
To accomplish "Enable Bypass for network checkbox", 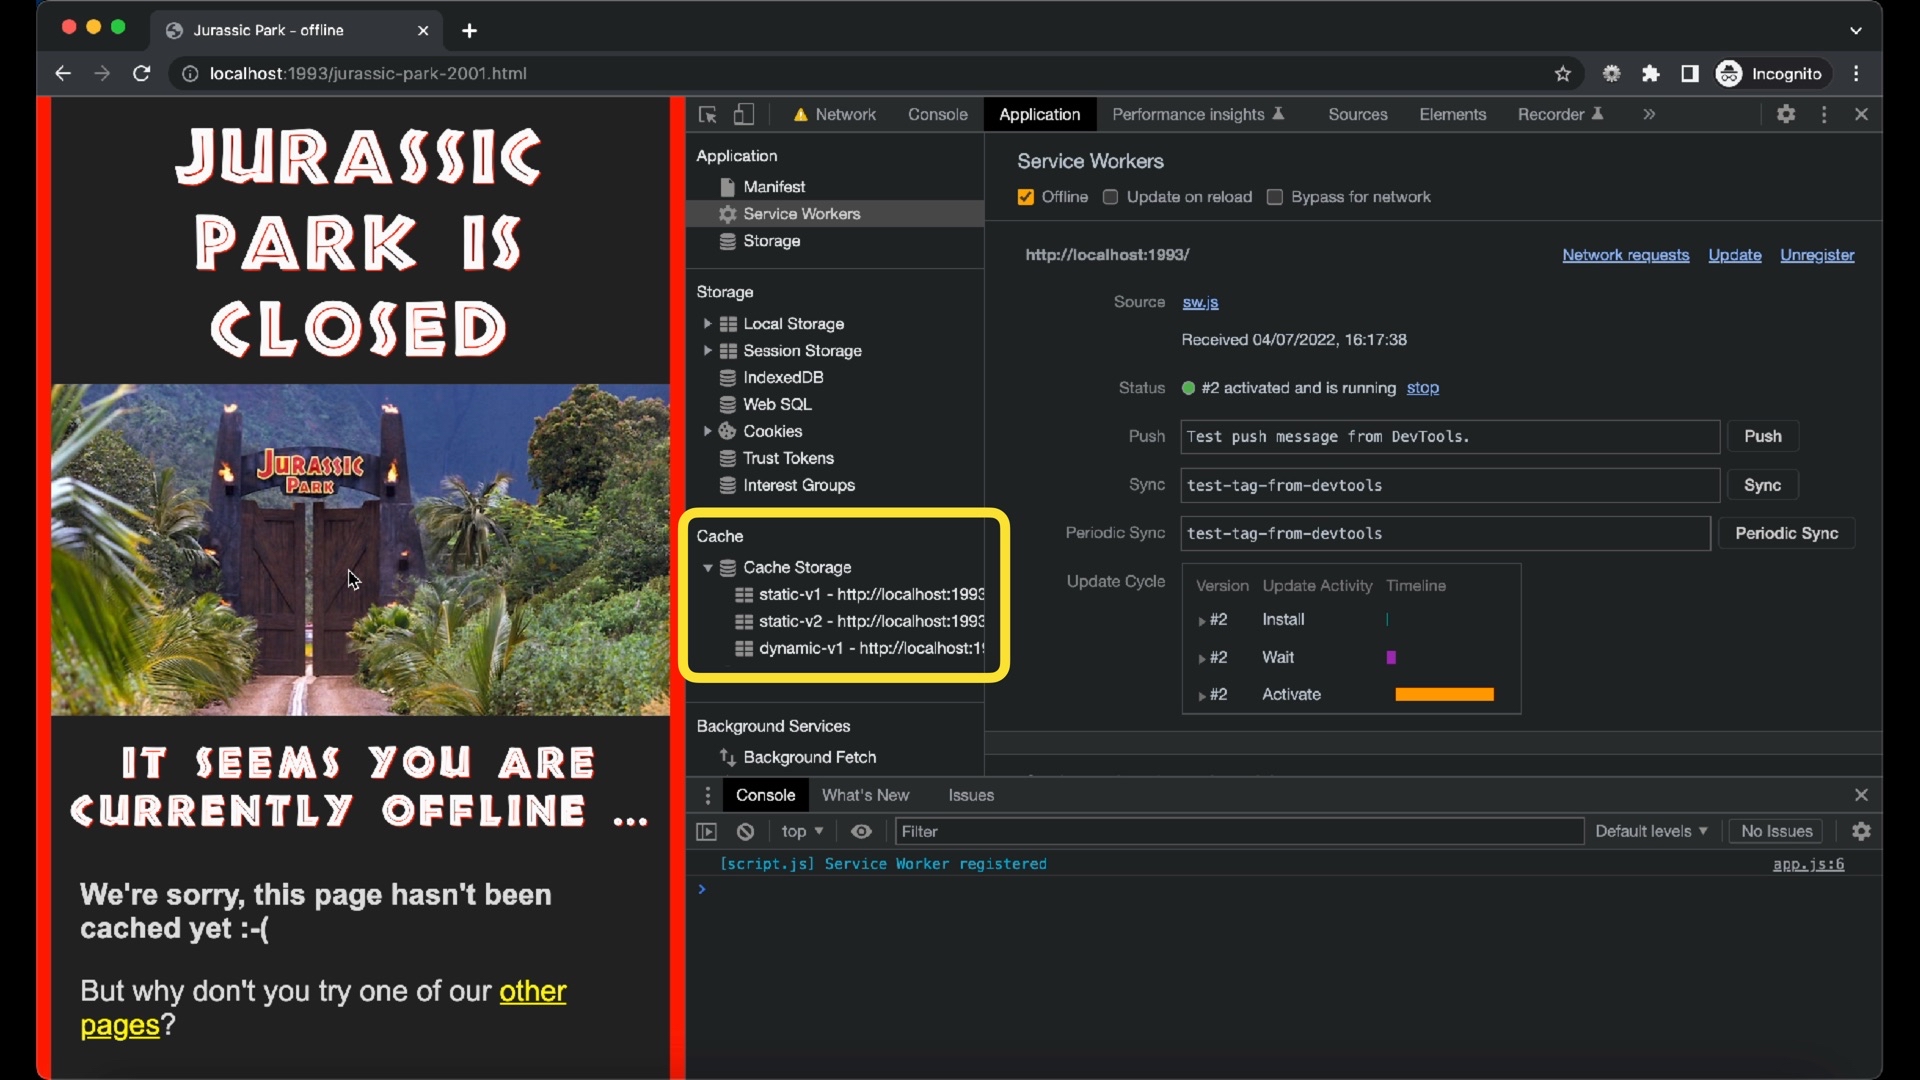I will (x=1275, y=197).
